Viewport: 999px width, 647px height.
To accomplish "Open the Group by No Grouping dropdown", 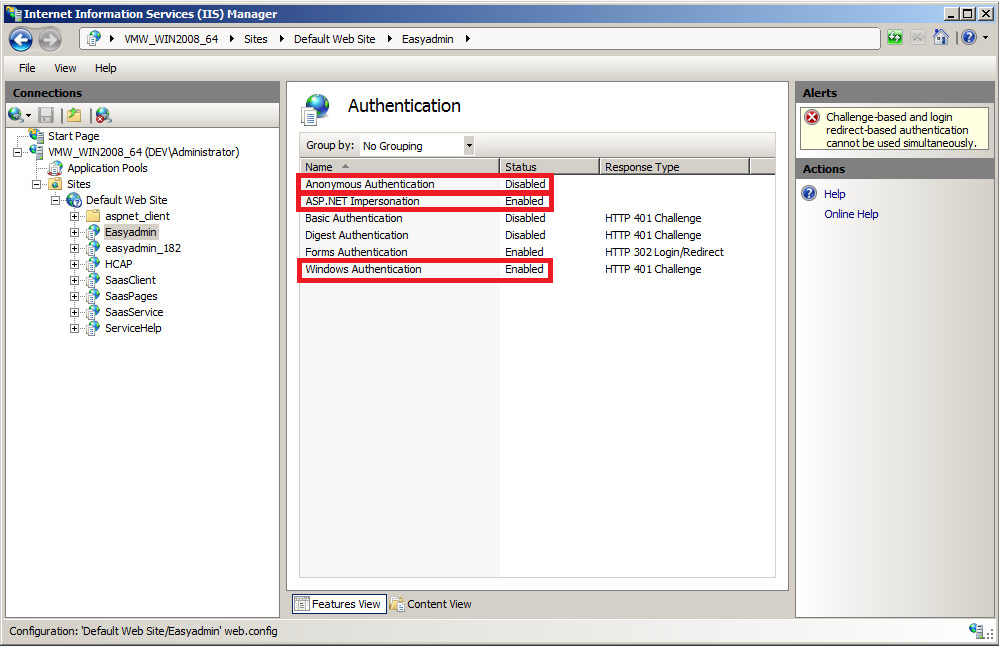I will coord(469,146).
